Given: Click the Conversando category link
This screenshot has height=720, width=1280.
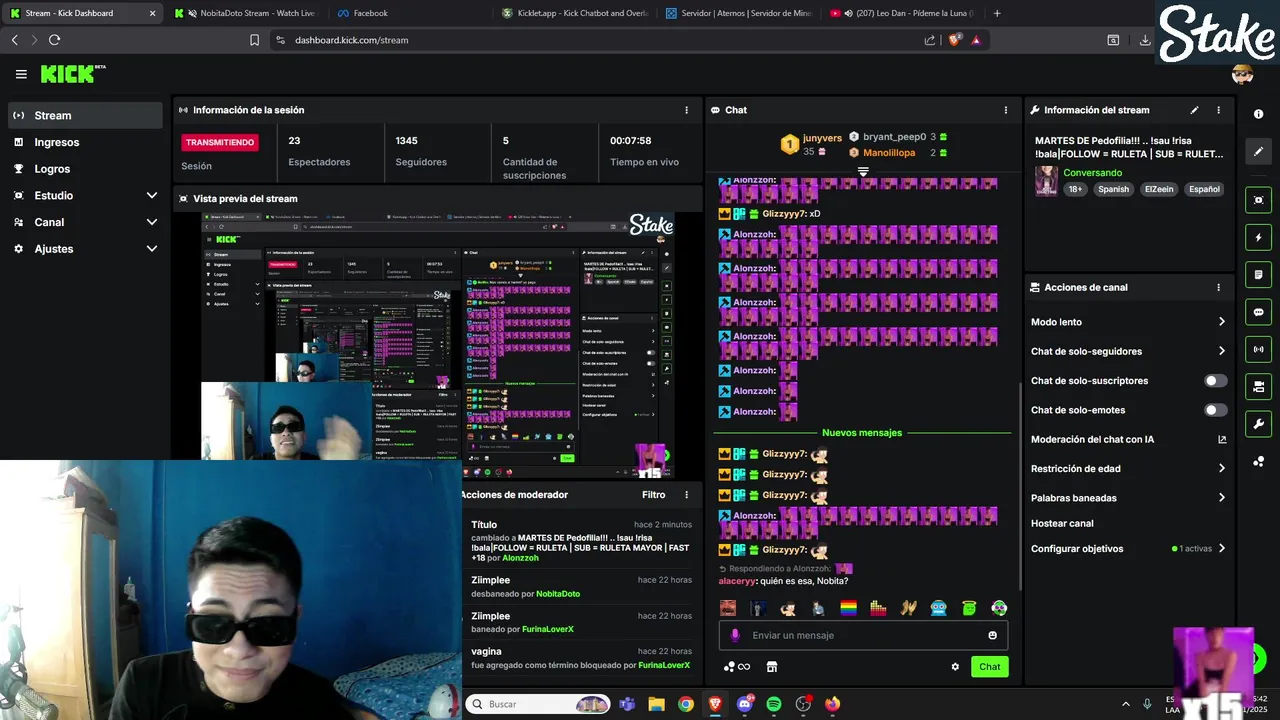Looking at the screenshot, I should 1092,173.
